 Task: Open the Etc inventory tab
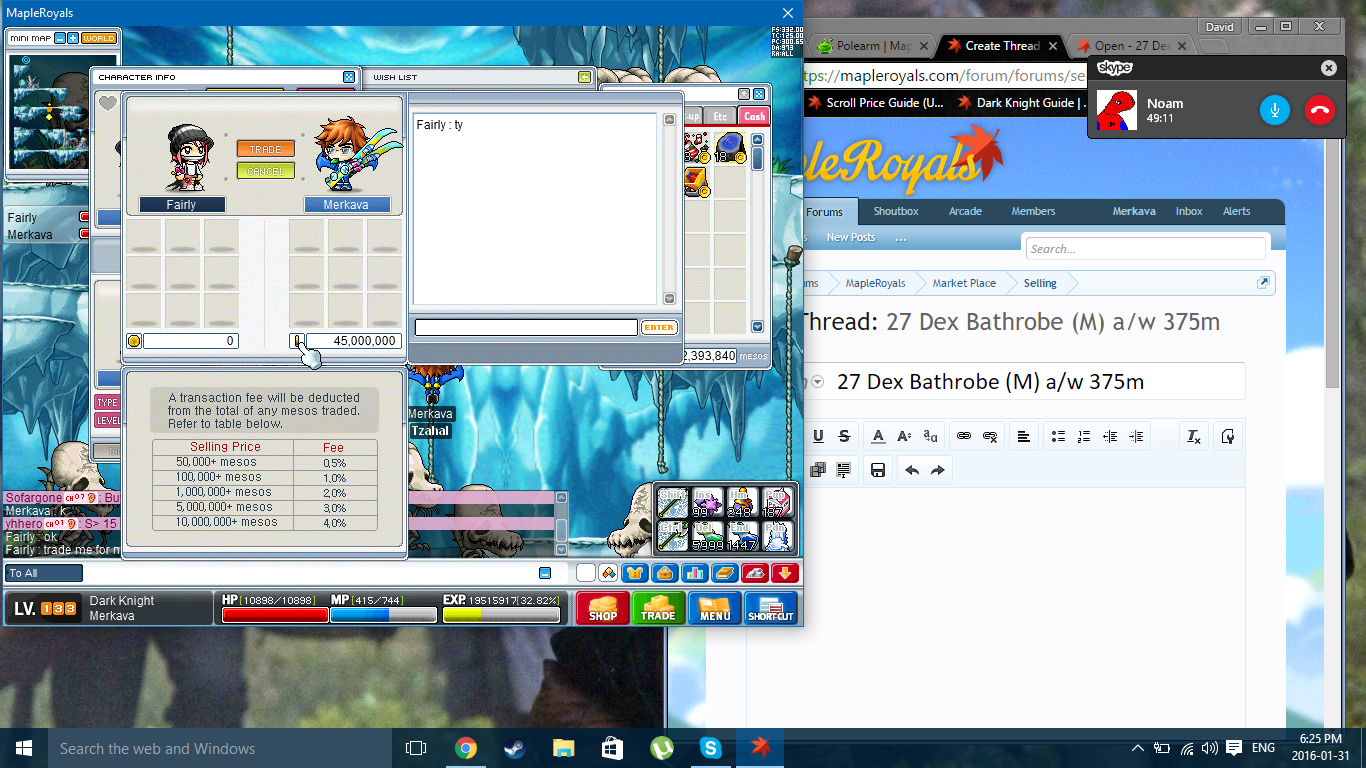[x=720, y=116]
